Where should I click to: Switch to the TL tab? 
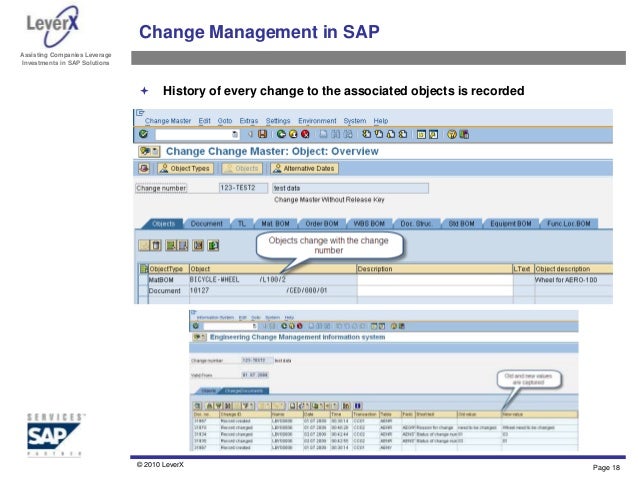(x=242, y=223)
